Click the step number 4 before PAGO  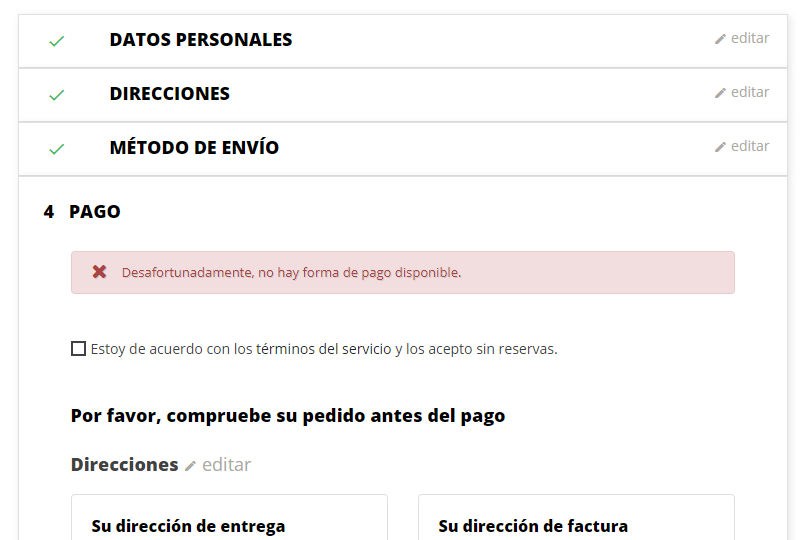[49, 212]
